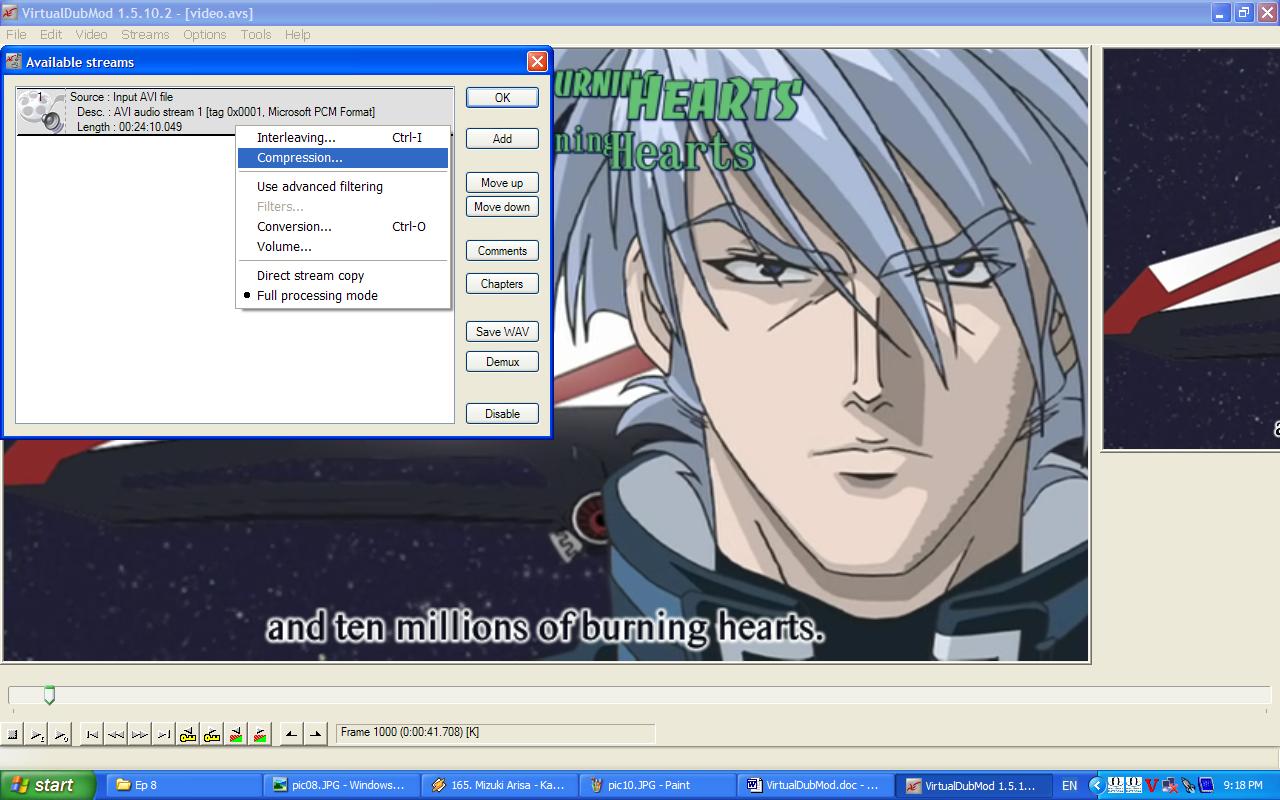Open Volume... menu entry
This screenshot has height=800, width=1280.
342,247
